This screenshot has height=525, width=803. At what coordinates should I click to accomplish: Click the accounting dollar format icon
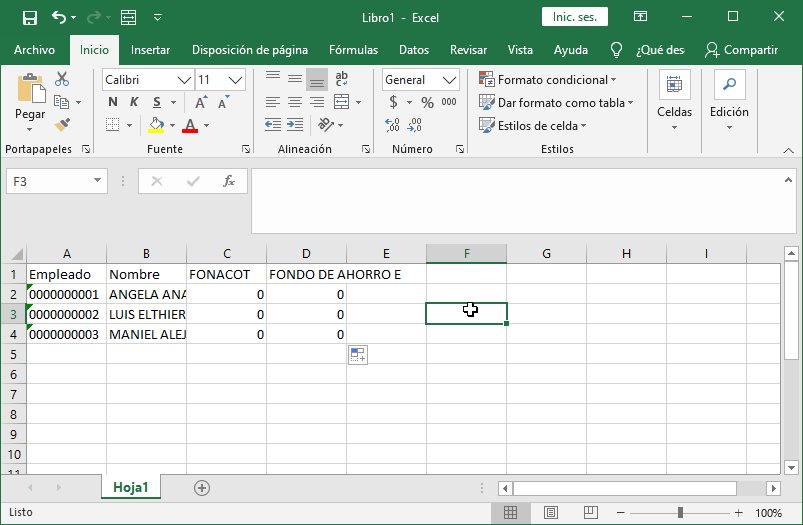pyautogui.click(x=393, y=102)
